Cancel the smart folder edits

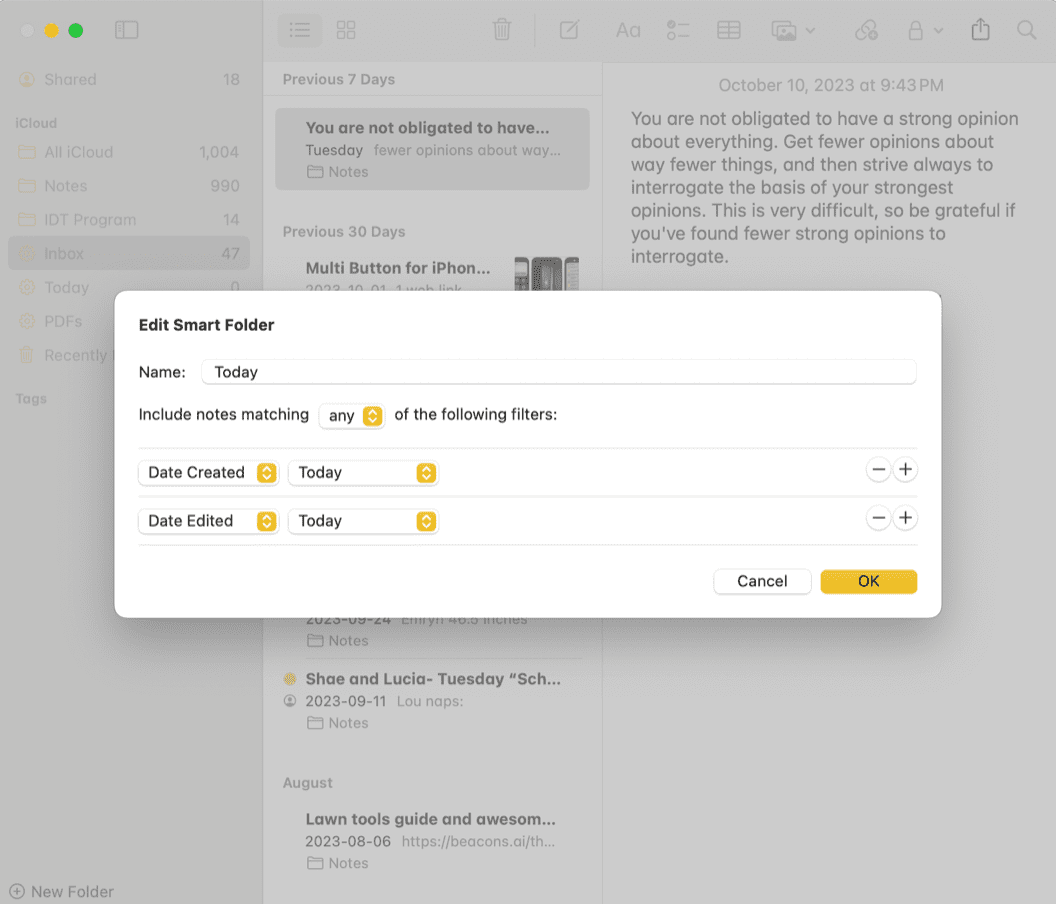click(762, 581)
